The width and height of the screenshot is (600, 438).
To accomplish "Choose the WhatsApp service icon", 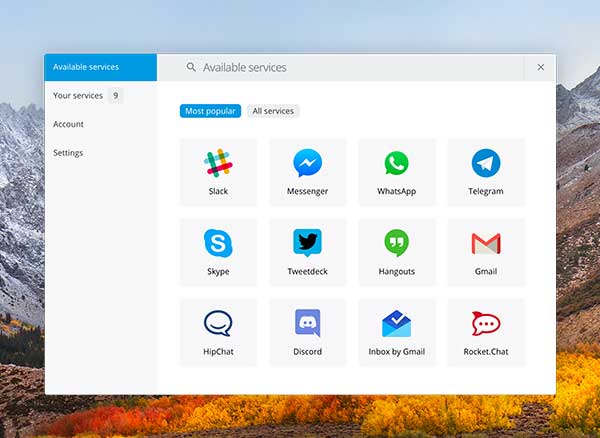I will click(396, 163).
